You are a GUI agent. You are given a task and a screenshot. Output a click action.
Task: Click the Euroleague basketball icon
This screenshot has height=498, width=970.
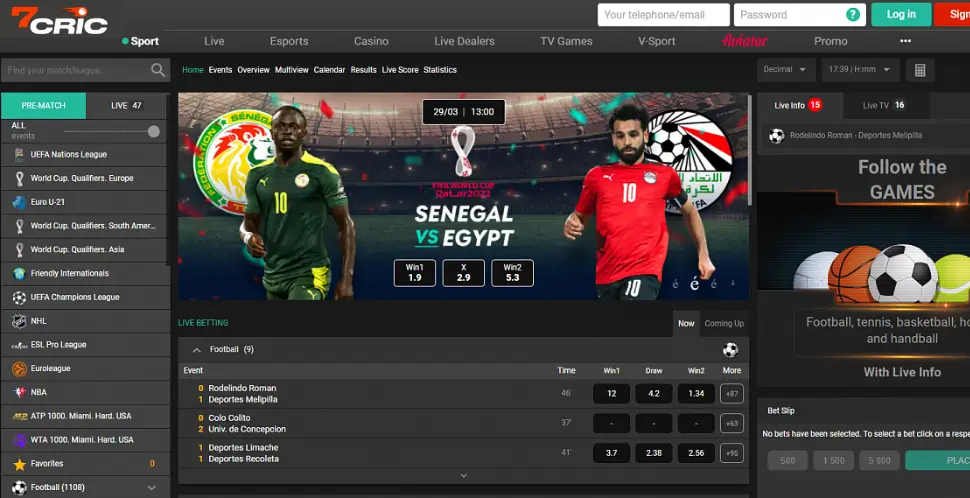point(19,369)
